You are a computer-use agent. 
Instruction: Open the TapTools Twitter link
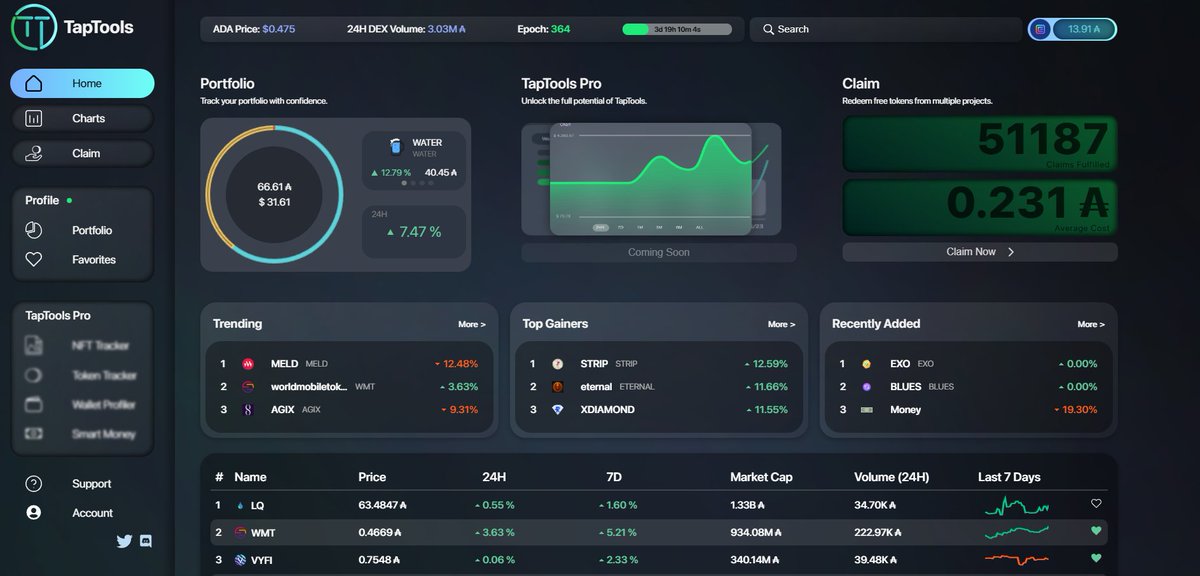coord(124,541)
